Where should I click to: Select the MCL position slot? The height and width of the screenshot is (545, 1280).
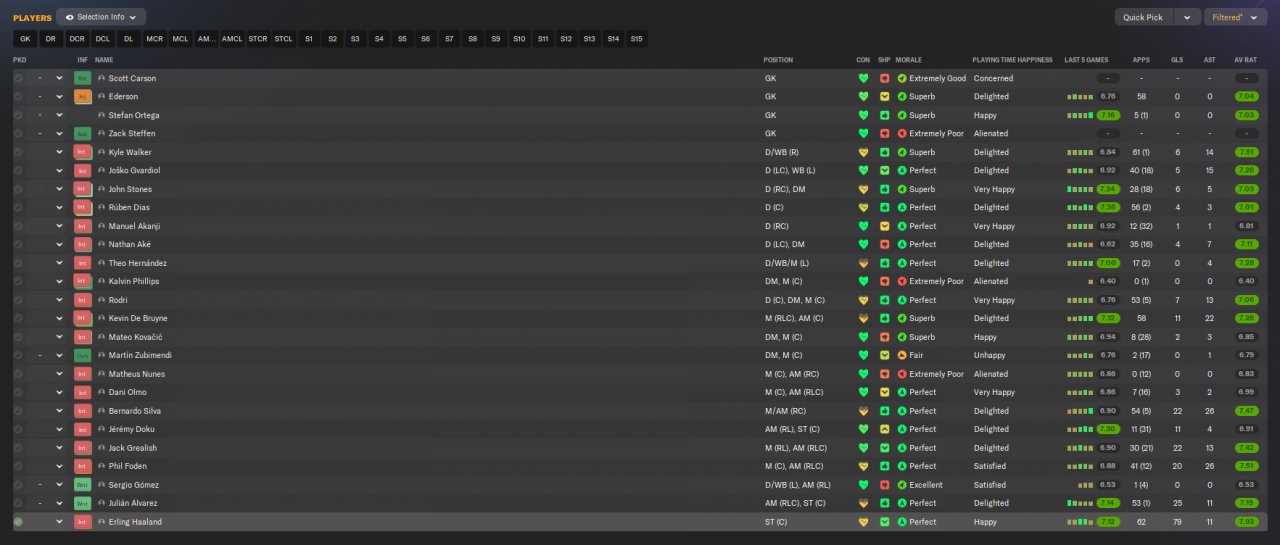(180, 39)
